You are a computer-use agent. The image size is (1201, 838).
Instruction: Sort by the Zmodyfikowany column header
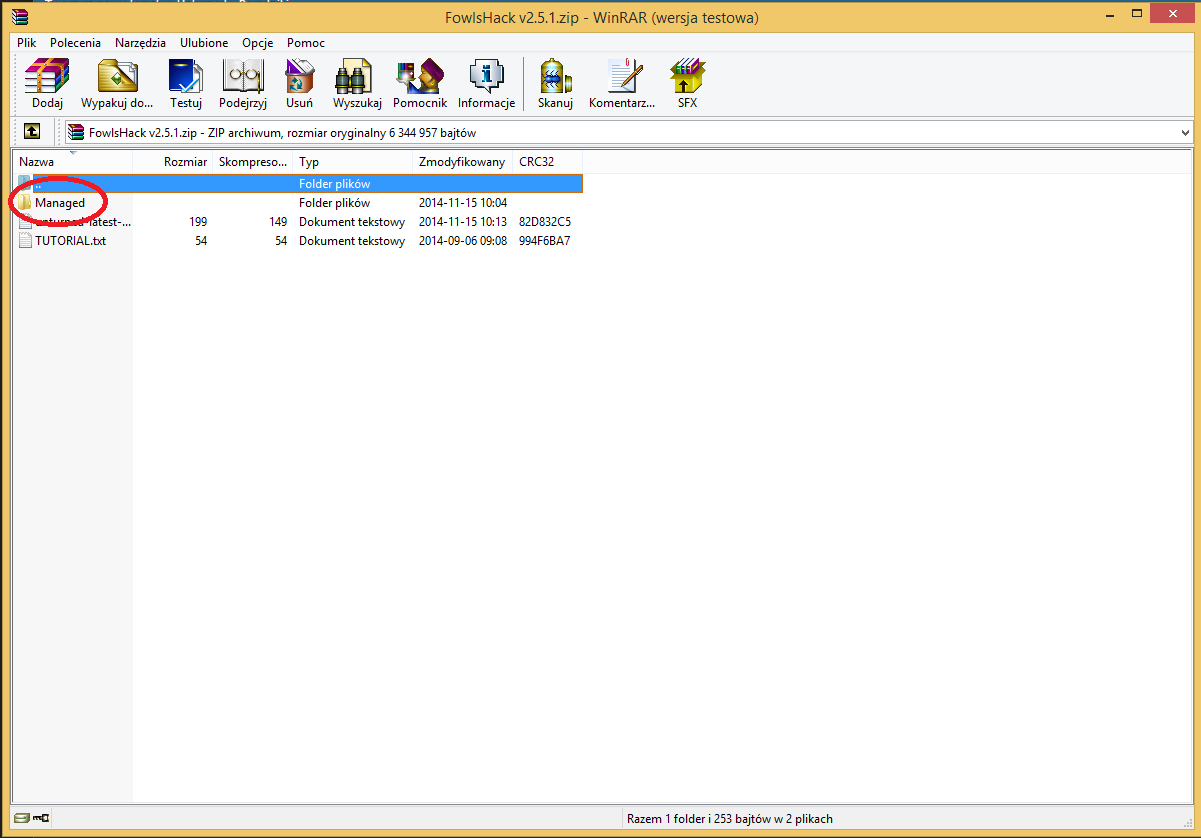(462, 162)
